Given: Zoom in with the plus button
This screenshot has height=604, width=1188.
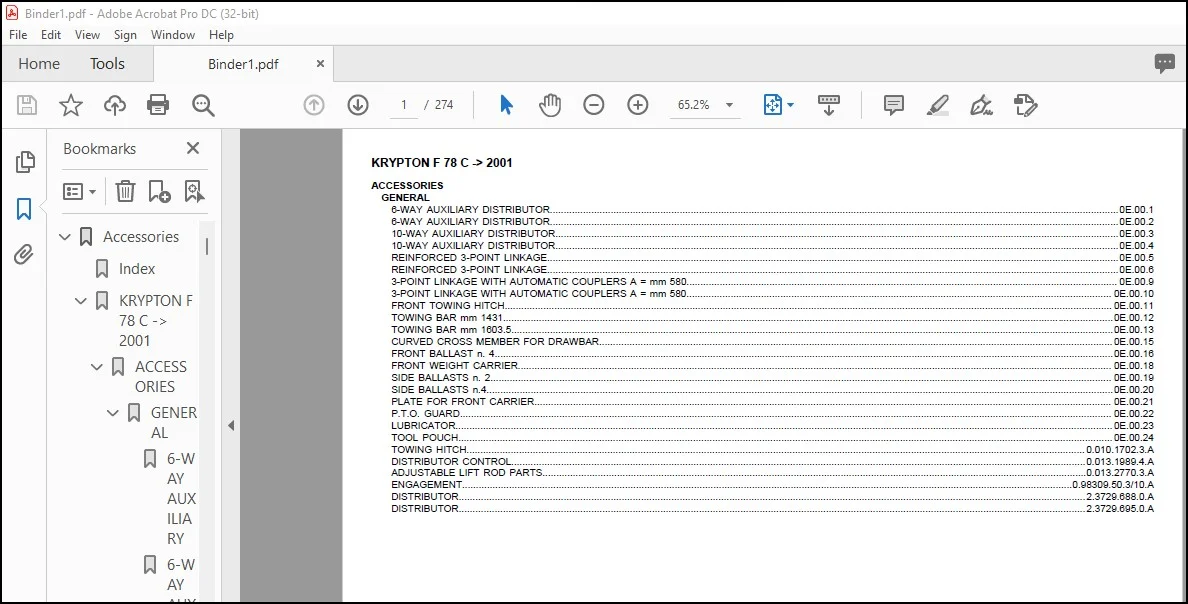Looking at the screenshot, I should (x=638, y=105).
